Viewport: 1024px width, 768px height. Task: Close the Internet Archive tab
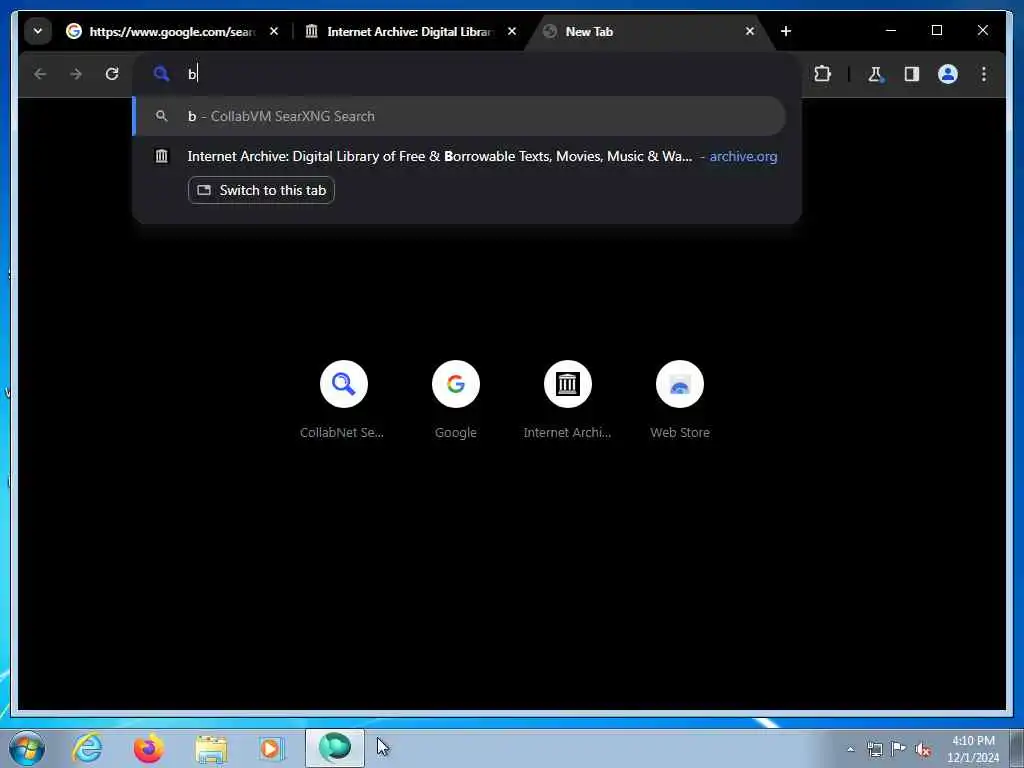click(x=512, y=31)
